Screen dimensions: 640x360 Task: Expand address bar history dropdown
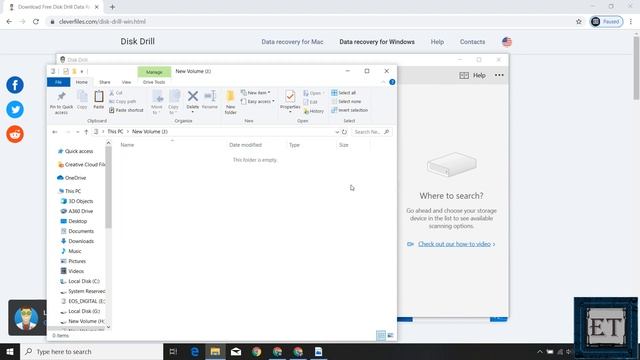tap(337, 132)
